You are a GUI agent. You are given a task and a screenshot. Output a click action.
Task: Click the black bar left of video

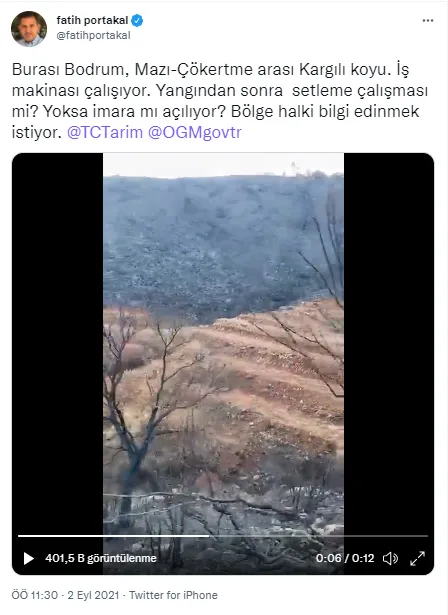click(x=58, y=341)
